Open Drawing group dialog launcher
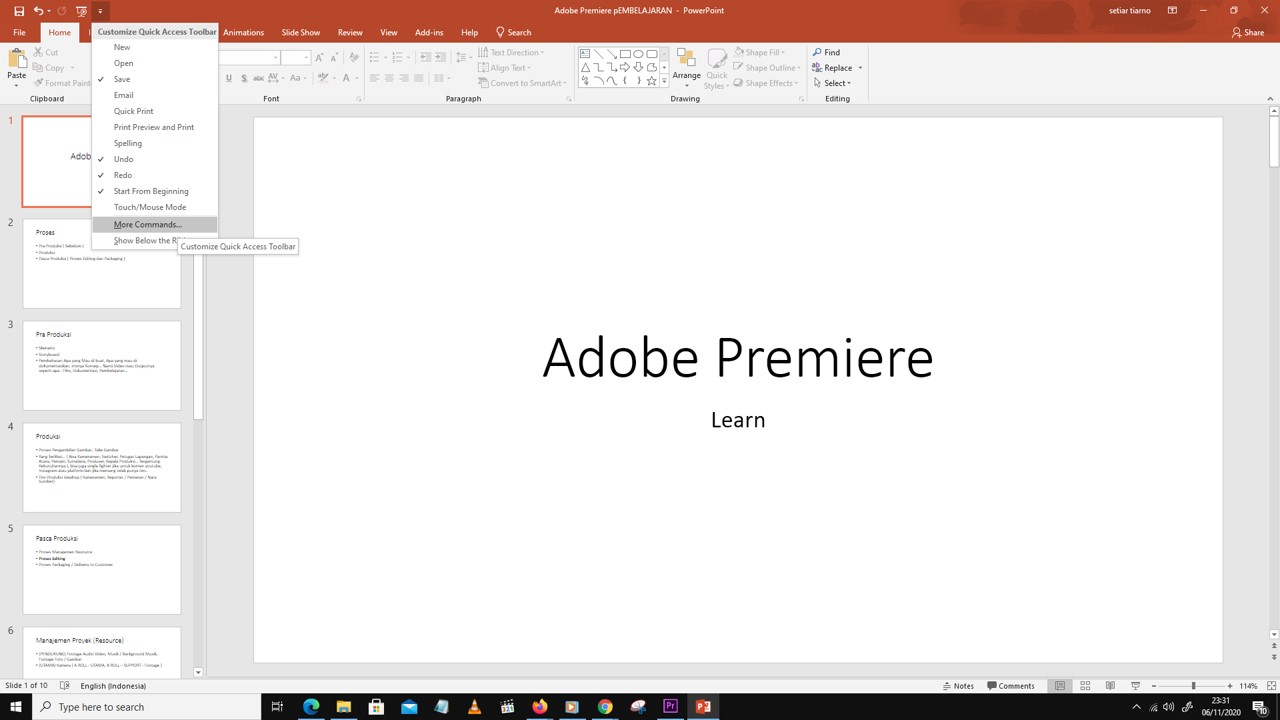 pyautogui.click(x=801, y=99)
